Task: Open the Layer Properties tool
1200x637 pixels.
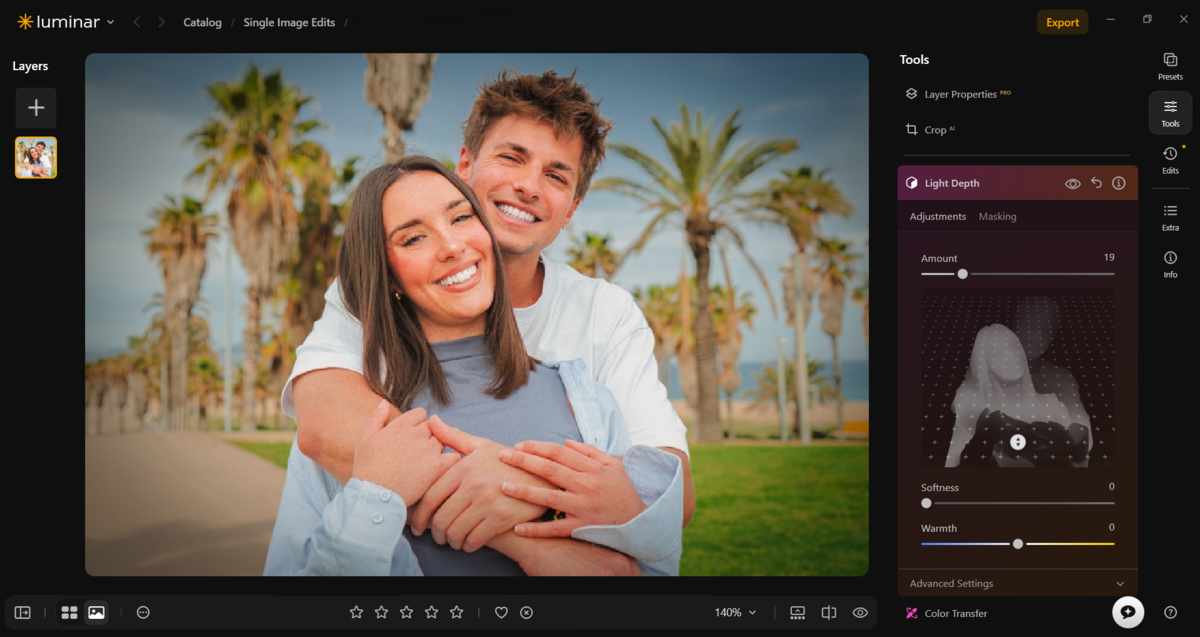Action: [x=959, y=94]
